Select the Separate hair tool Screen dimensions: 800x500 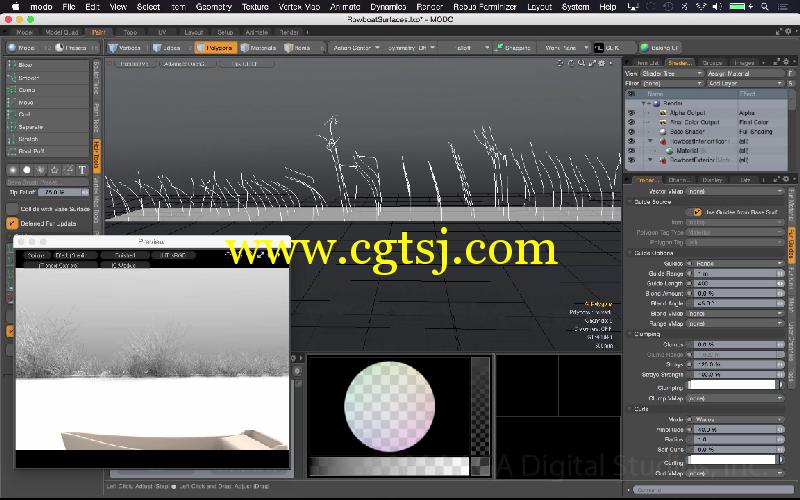[x=47, y=127]
